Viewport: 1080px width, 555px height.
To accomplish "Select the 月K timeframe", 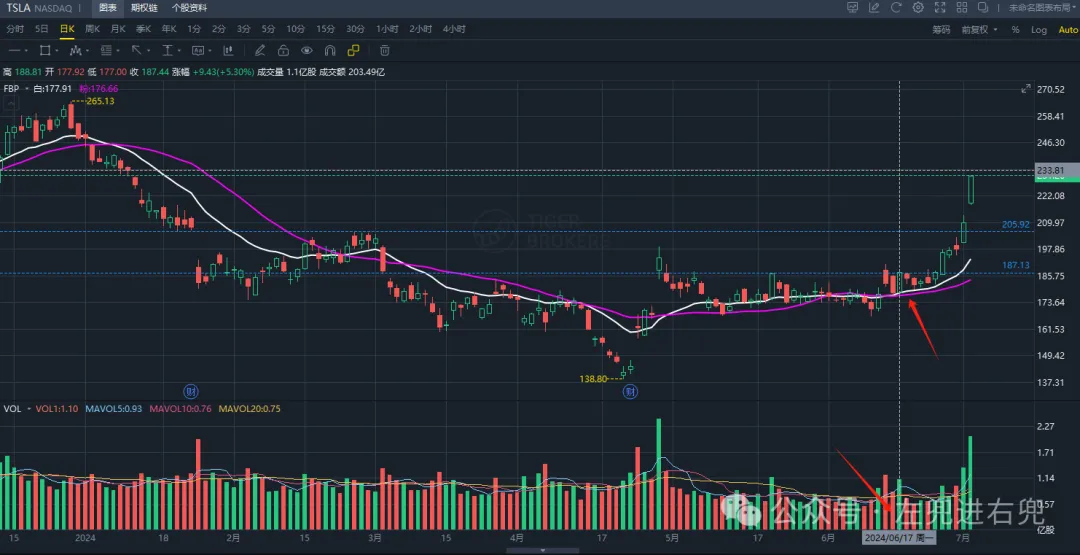I will [118, 30].
